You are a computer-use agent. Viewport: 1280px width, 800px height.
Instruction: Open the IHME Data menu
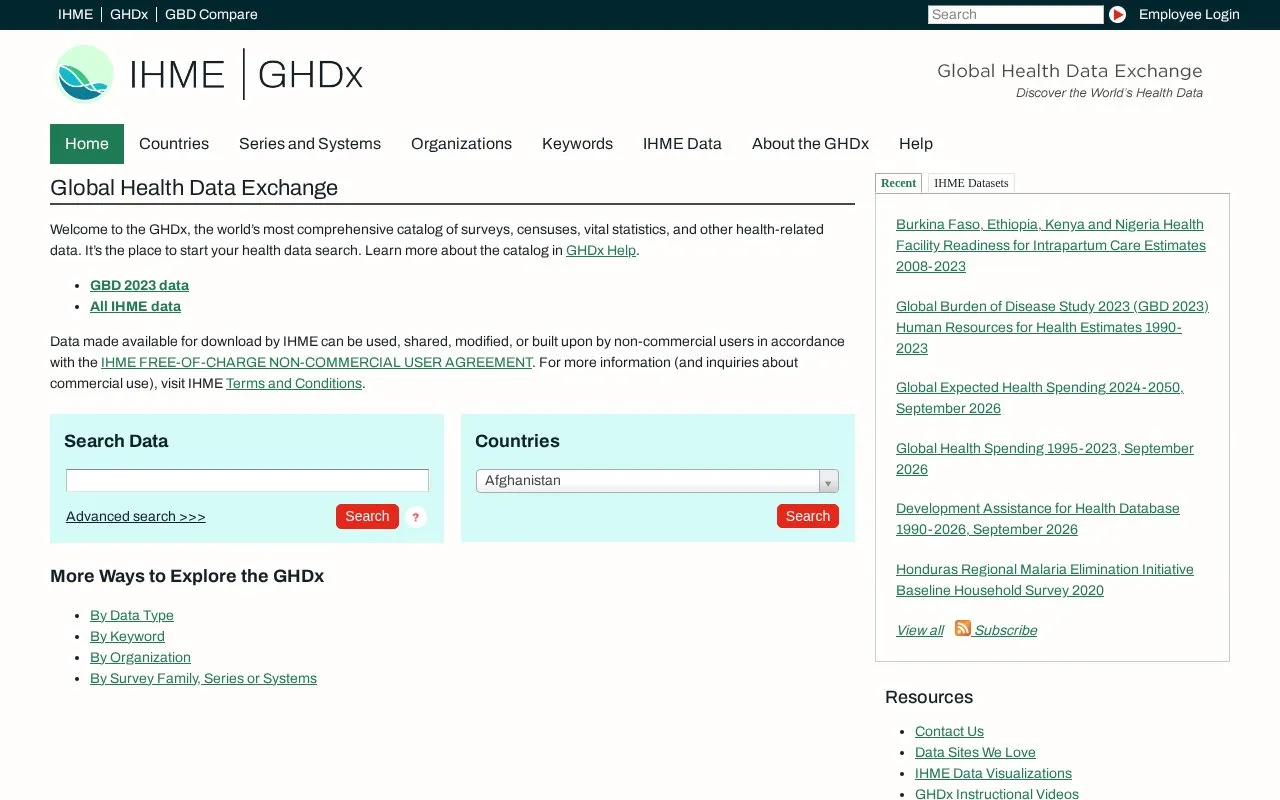pos(682,144)
